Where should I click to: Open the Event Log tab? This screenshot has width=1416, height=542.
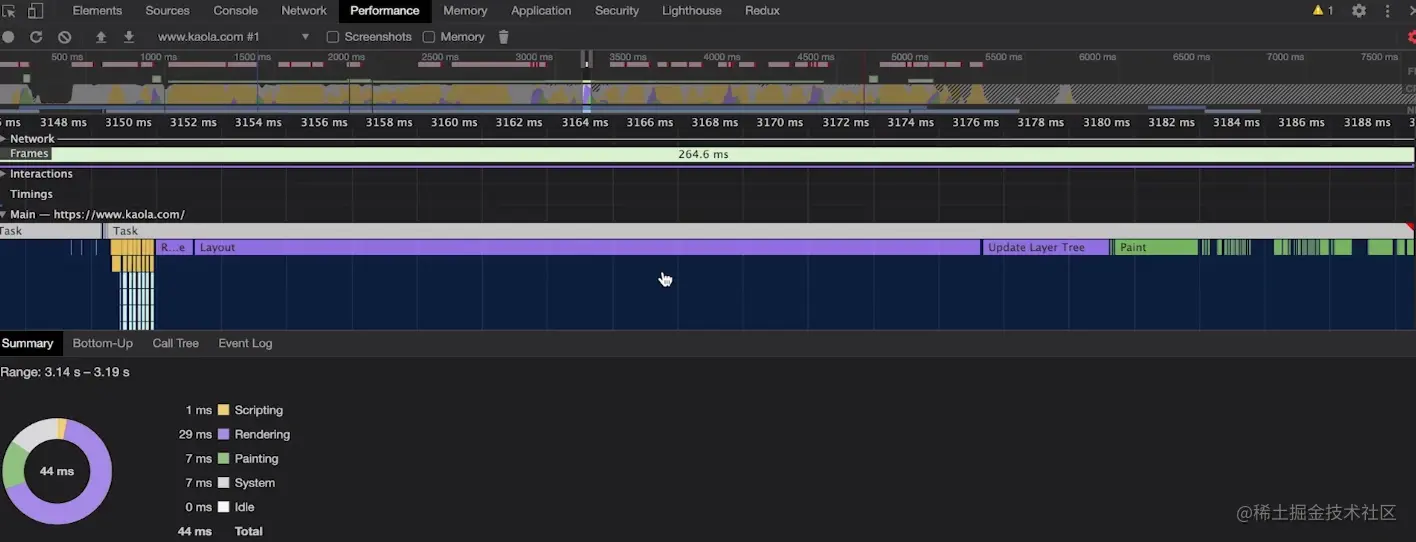tap(245, 343)
